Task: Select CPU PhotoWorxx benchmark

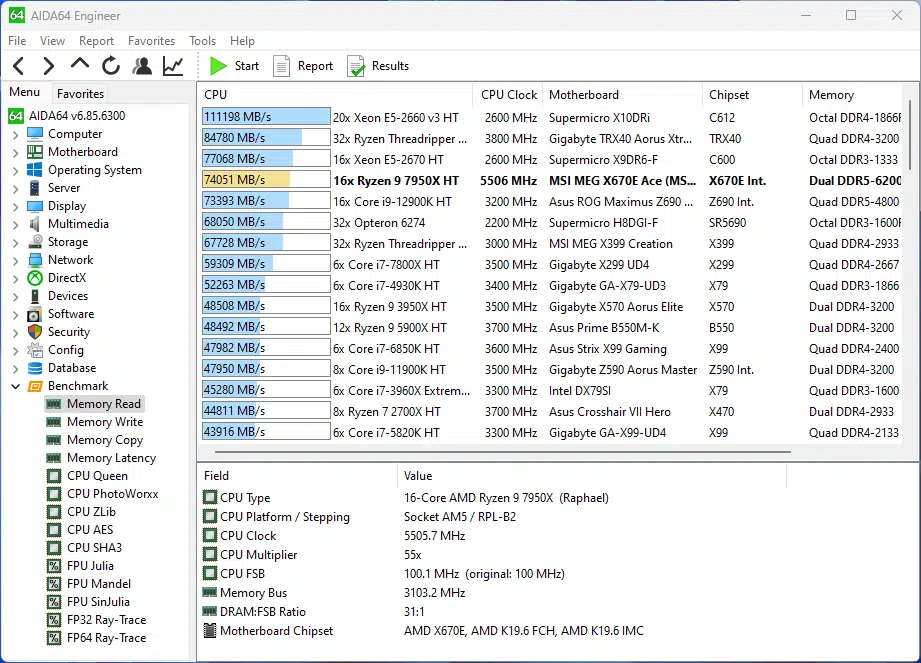Action: point(112,494)
